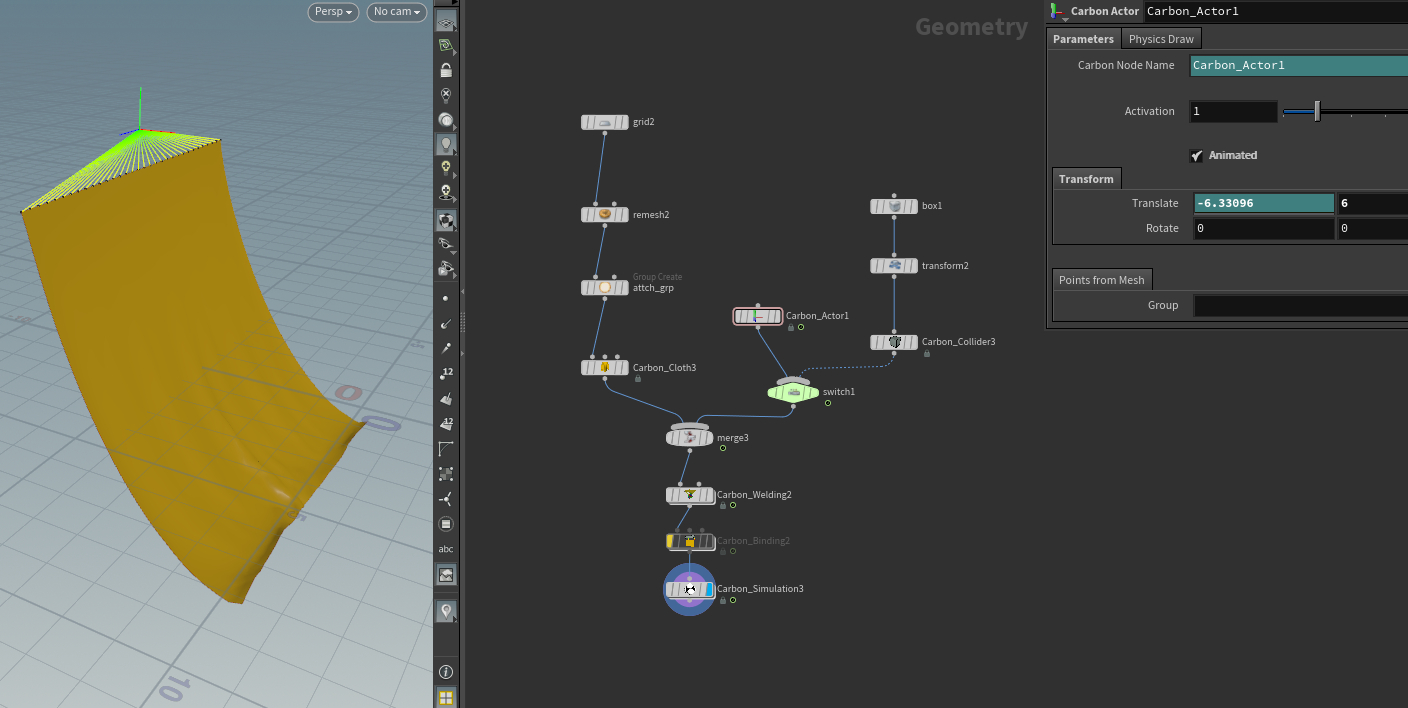Click the lock icon in viewport toolbar

click(446, 70)
